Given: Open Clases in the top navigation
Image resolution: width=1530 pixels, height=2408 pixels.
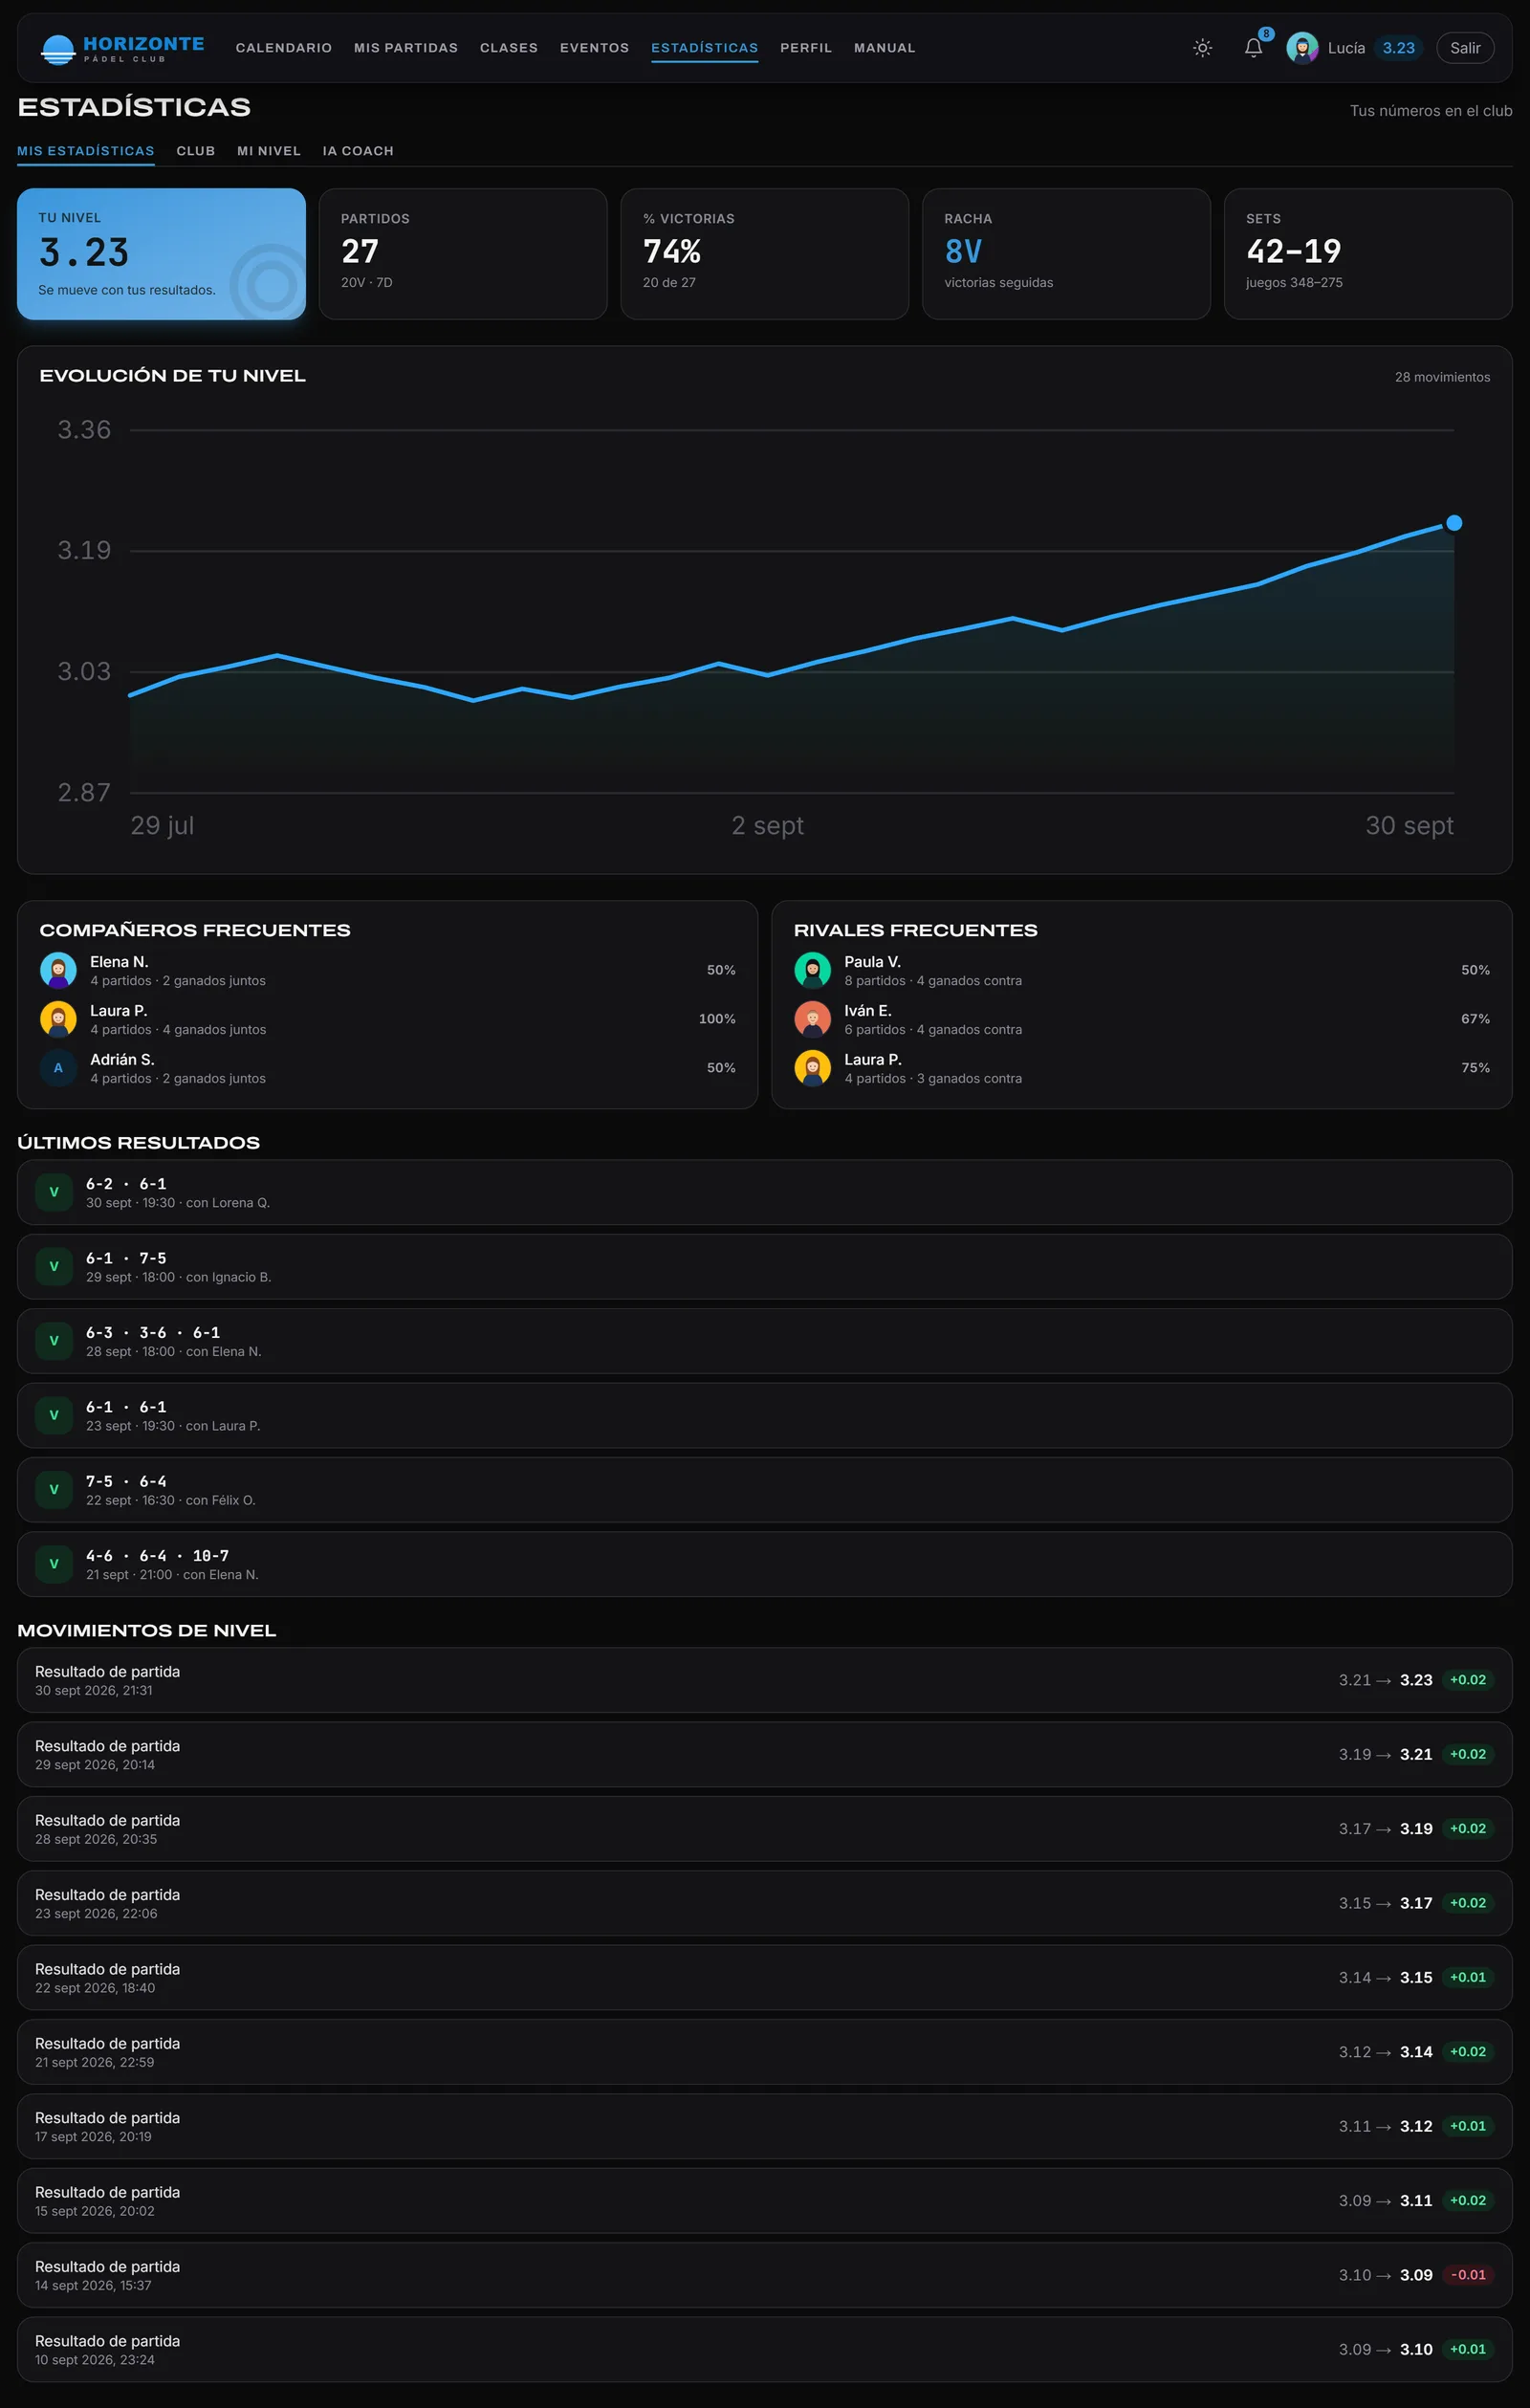Looking at the screenshot, I should (x=509, y=48).
